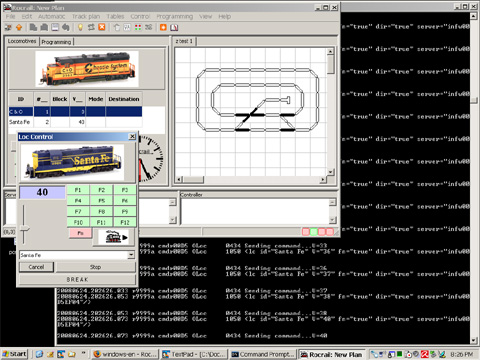Open the Automatic menu
The height and width of the screenshot is (360, 480).
click(51, 16)
